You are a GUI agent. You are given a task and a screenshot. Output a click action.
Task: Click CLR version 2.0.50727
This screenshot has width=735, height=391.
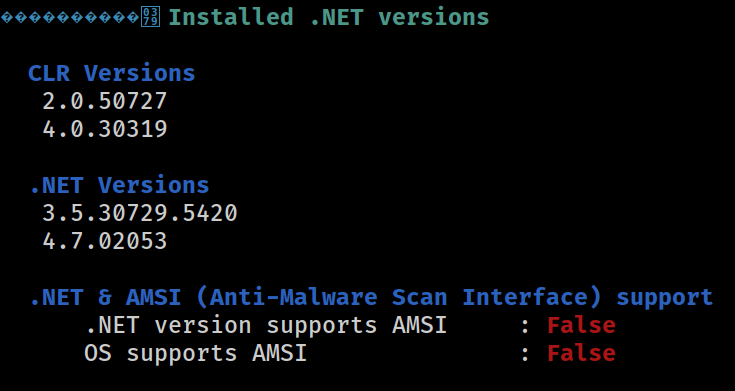click(x=105, y=101)
